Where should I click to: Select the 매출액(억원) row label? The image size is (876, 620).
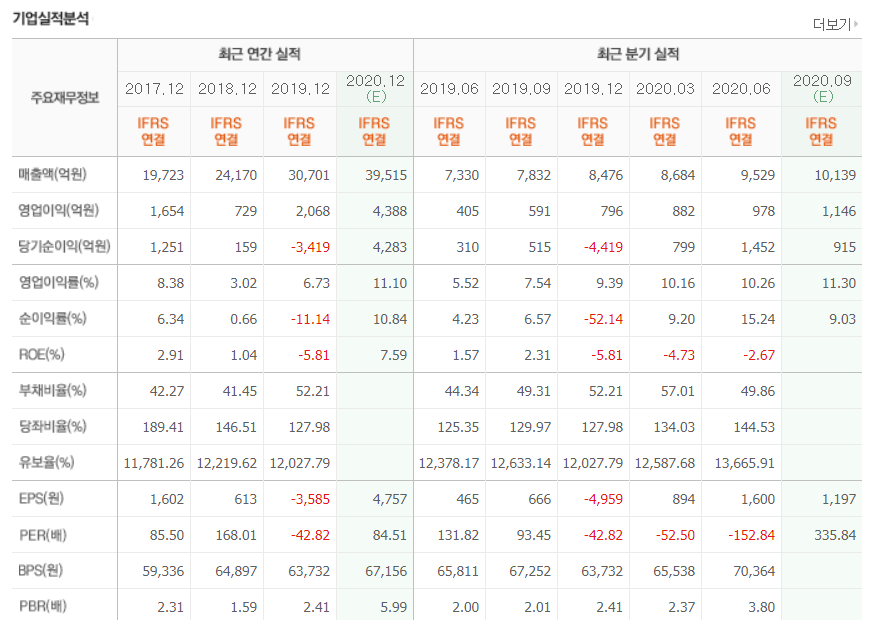53,174
